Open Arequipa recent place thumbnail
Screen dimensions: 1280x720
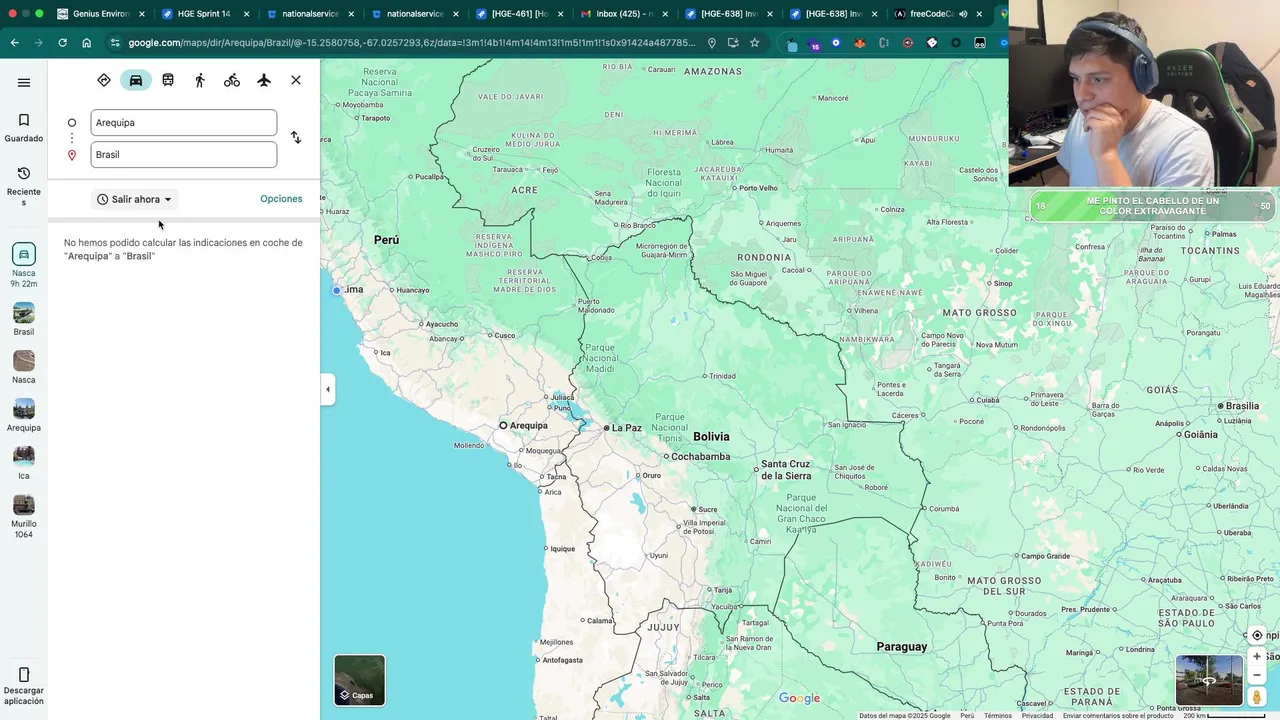tap(24, 409)
